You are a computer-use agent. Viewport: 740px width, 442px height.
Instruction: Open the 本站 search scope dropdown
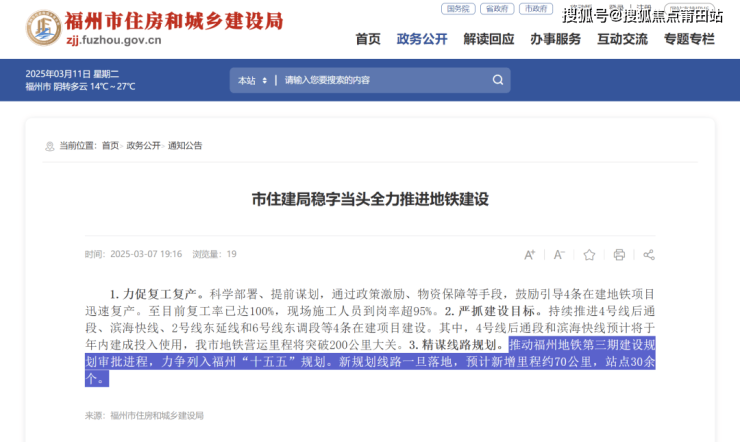(252, 80)
